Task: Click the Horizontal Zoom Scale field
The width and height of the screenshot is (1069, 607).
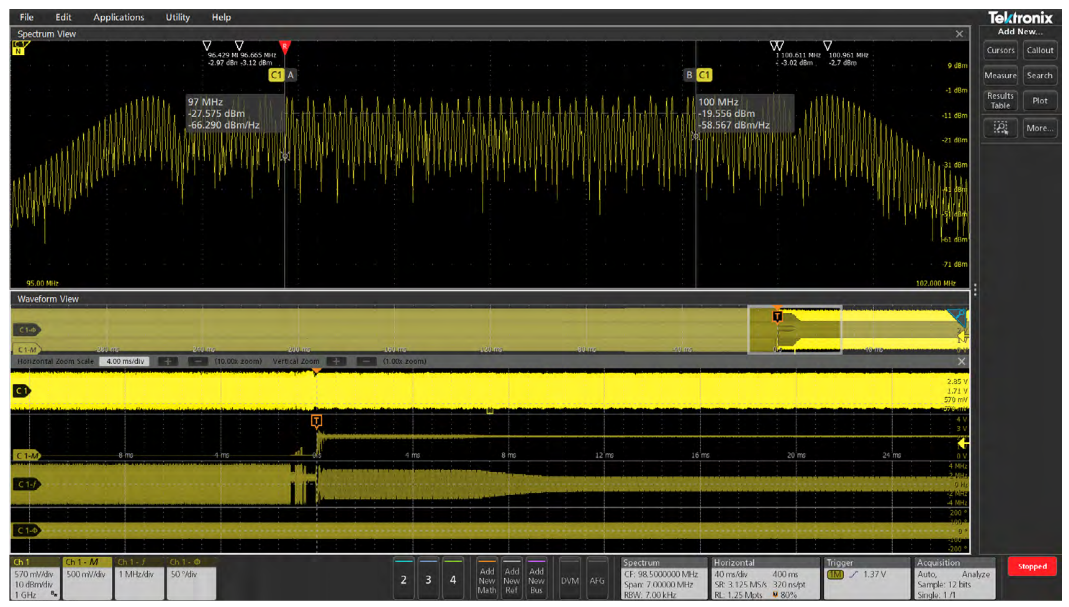Action: click(126, 361)
